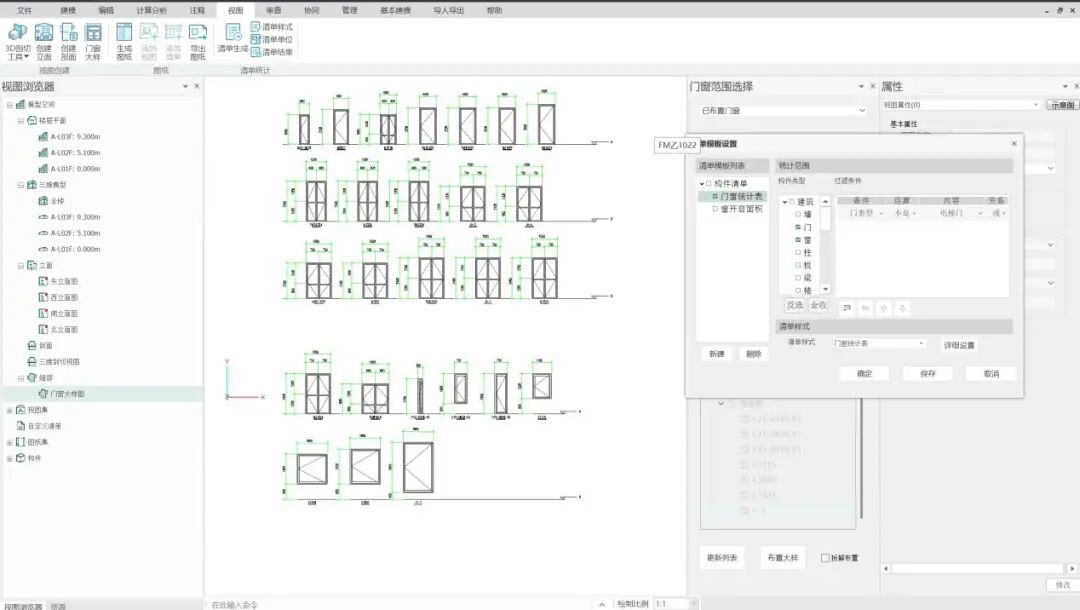
Task: Click the add-row icon below filter table
Action: (848, 308)
